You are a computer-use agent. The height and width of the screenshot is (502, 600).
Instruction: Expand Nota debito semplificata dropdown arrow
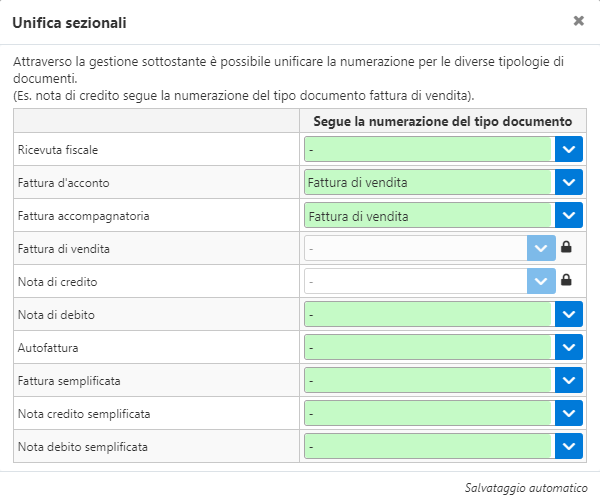569,446
